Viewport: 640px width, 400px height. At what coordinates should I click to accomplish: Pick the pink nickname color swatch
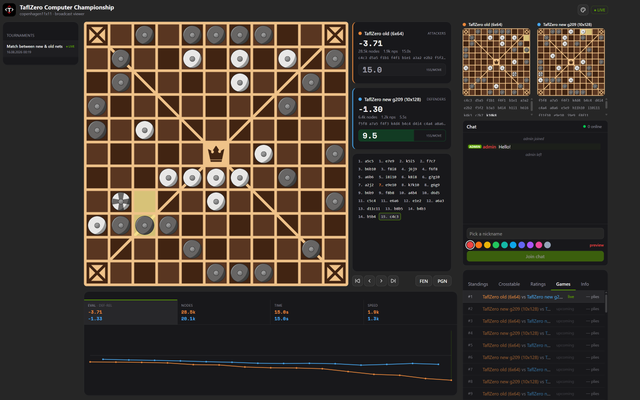[x=539, y=245]
